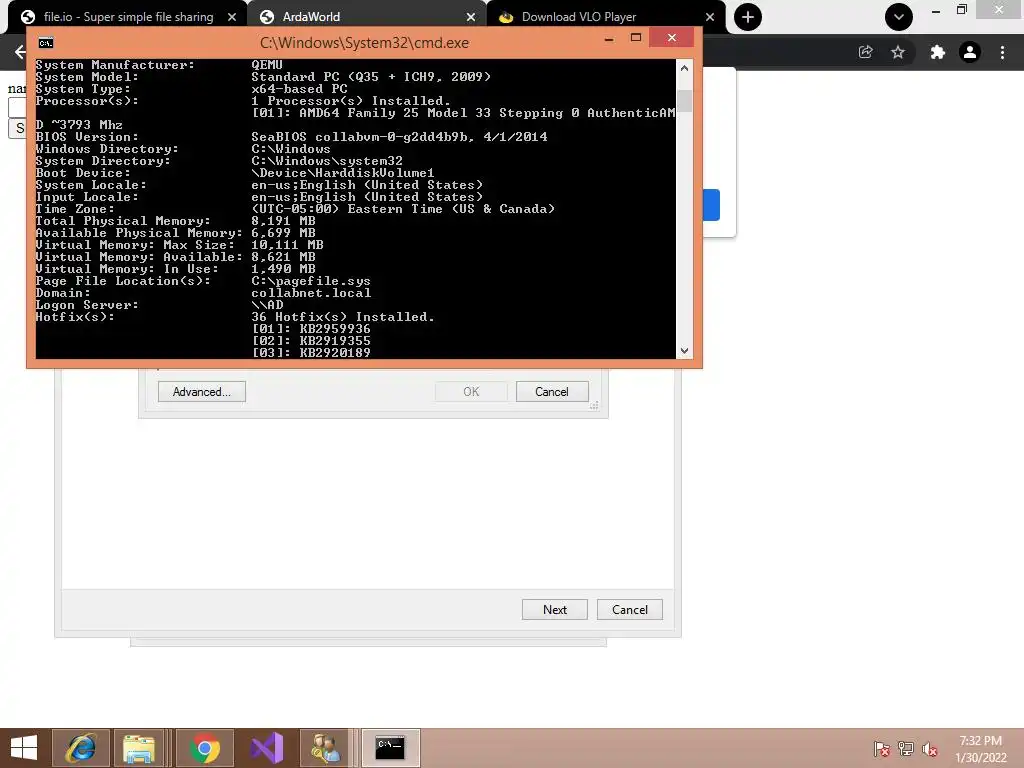Open the Chrome profile avatar menu

pyautogui.click(x=970, y=52)
